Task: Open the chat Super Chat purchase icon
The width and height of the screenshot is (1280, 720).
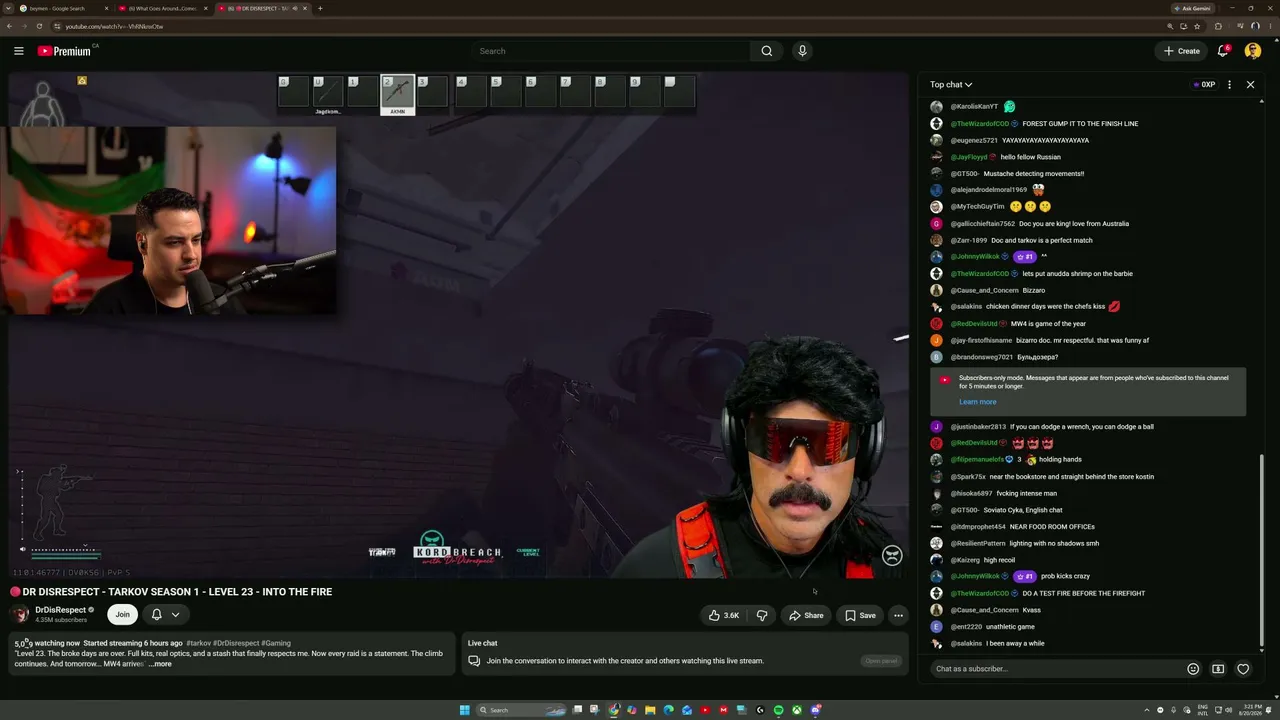Action: point(1218,669)
